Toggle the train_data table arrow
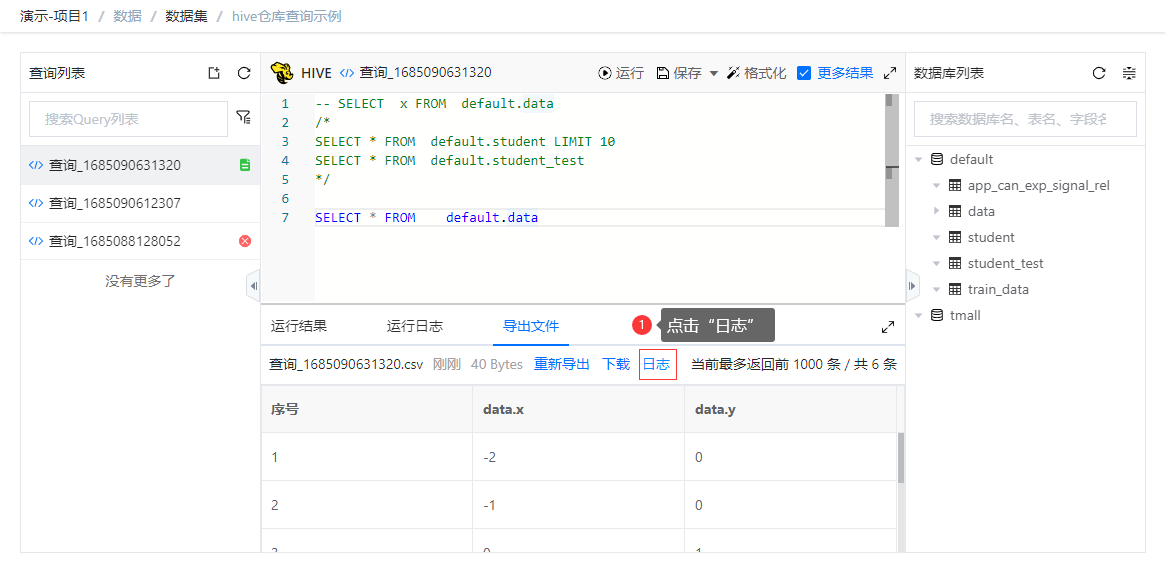Image resolution: width=1166 pixels, height=571 pixels. coord(937,289)
